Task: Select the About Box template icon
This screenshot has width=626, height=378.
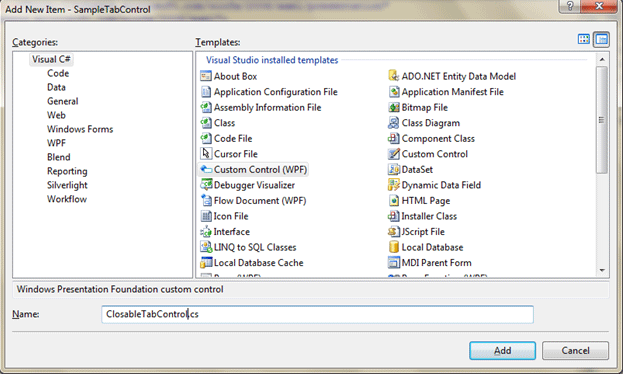Action: (x=206, y=76)
